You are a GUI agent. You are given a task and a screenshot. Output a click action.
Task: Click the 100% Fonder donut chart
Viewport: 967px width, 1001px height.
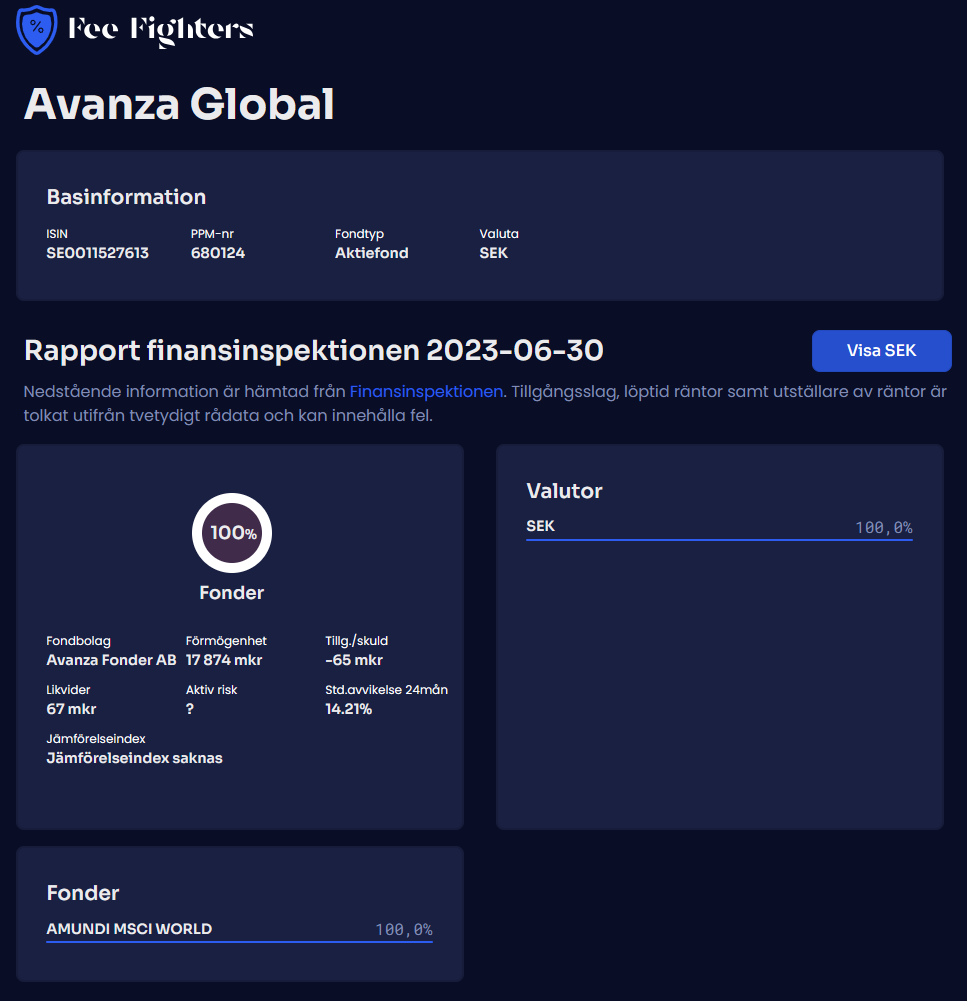coord(232,533)
